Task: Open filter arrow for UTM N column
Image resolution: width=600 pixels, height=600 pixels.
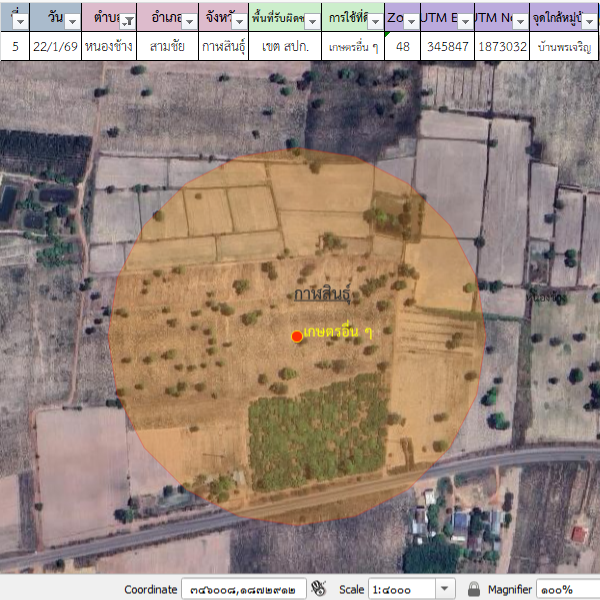Action: [520, 21]
